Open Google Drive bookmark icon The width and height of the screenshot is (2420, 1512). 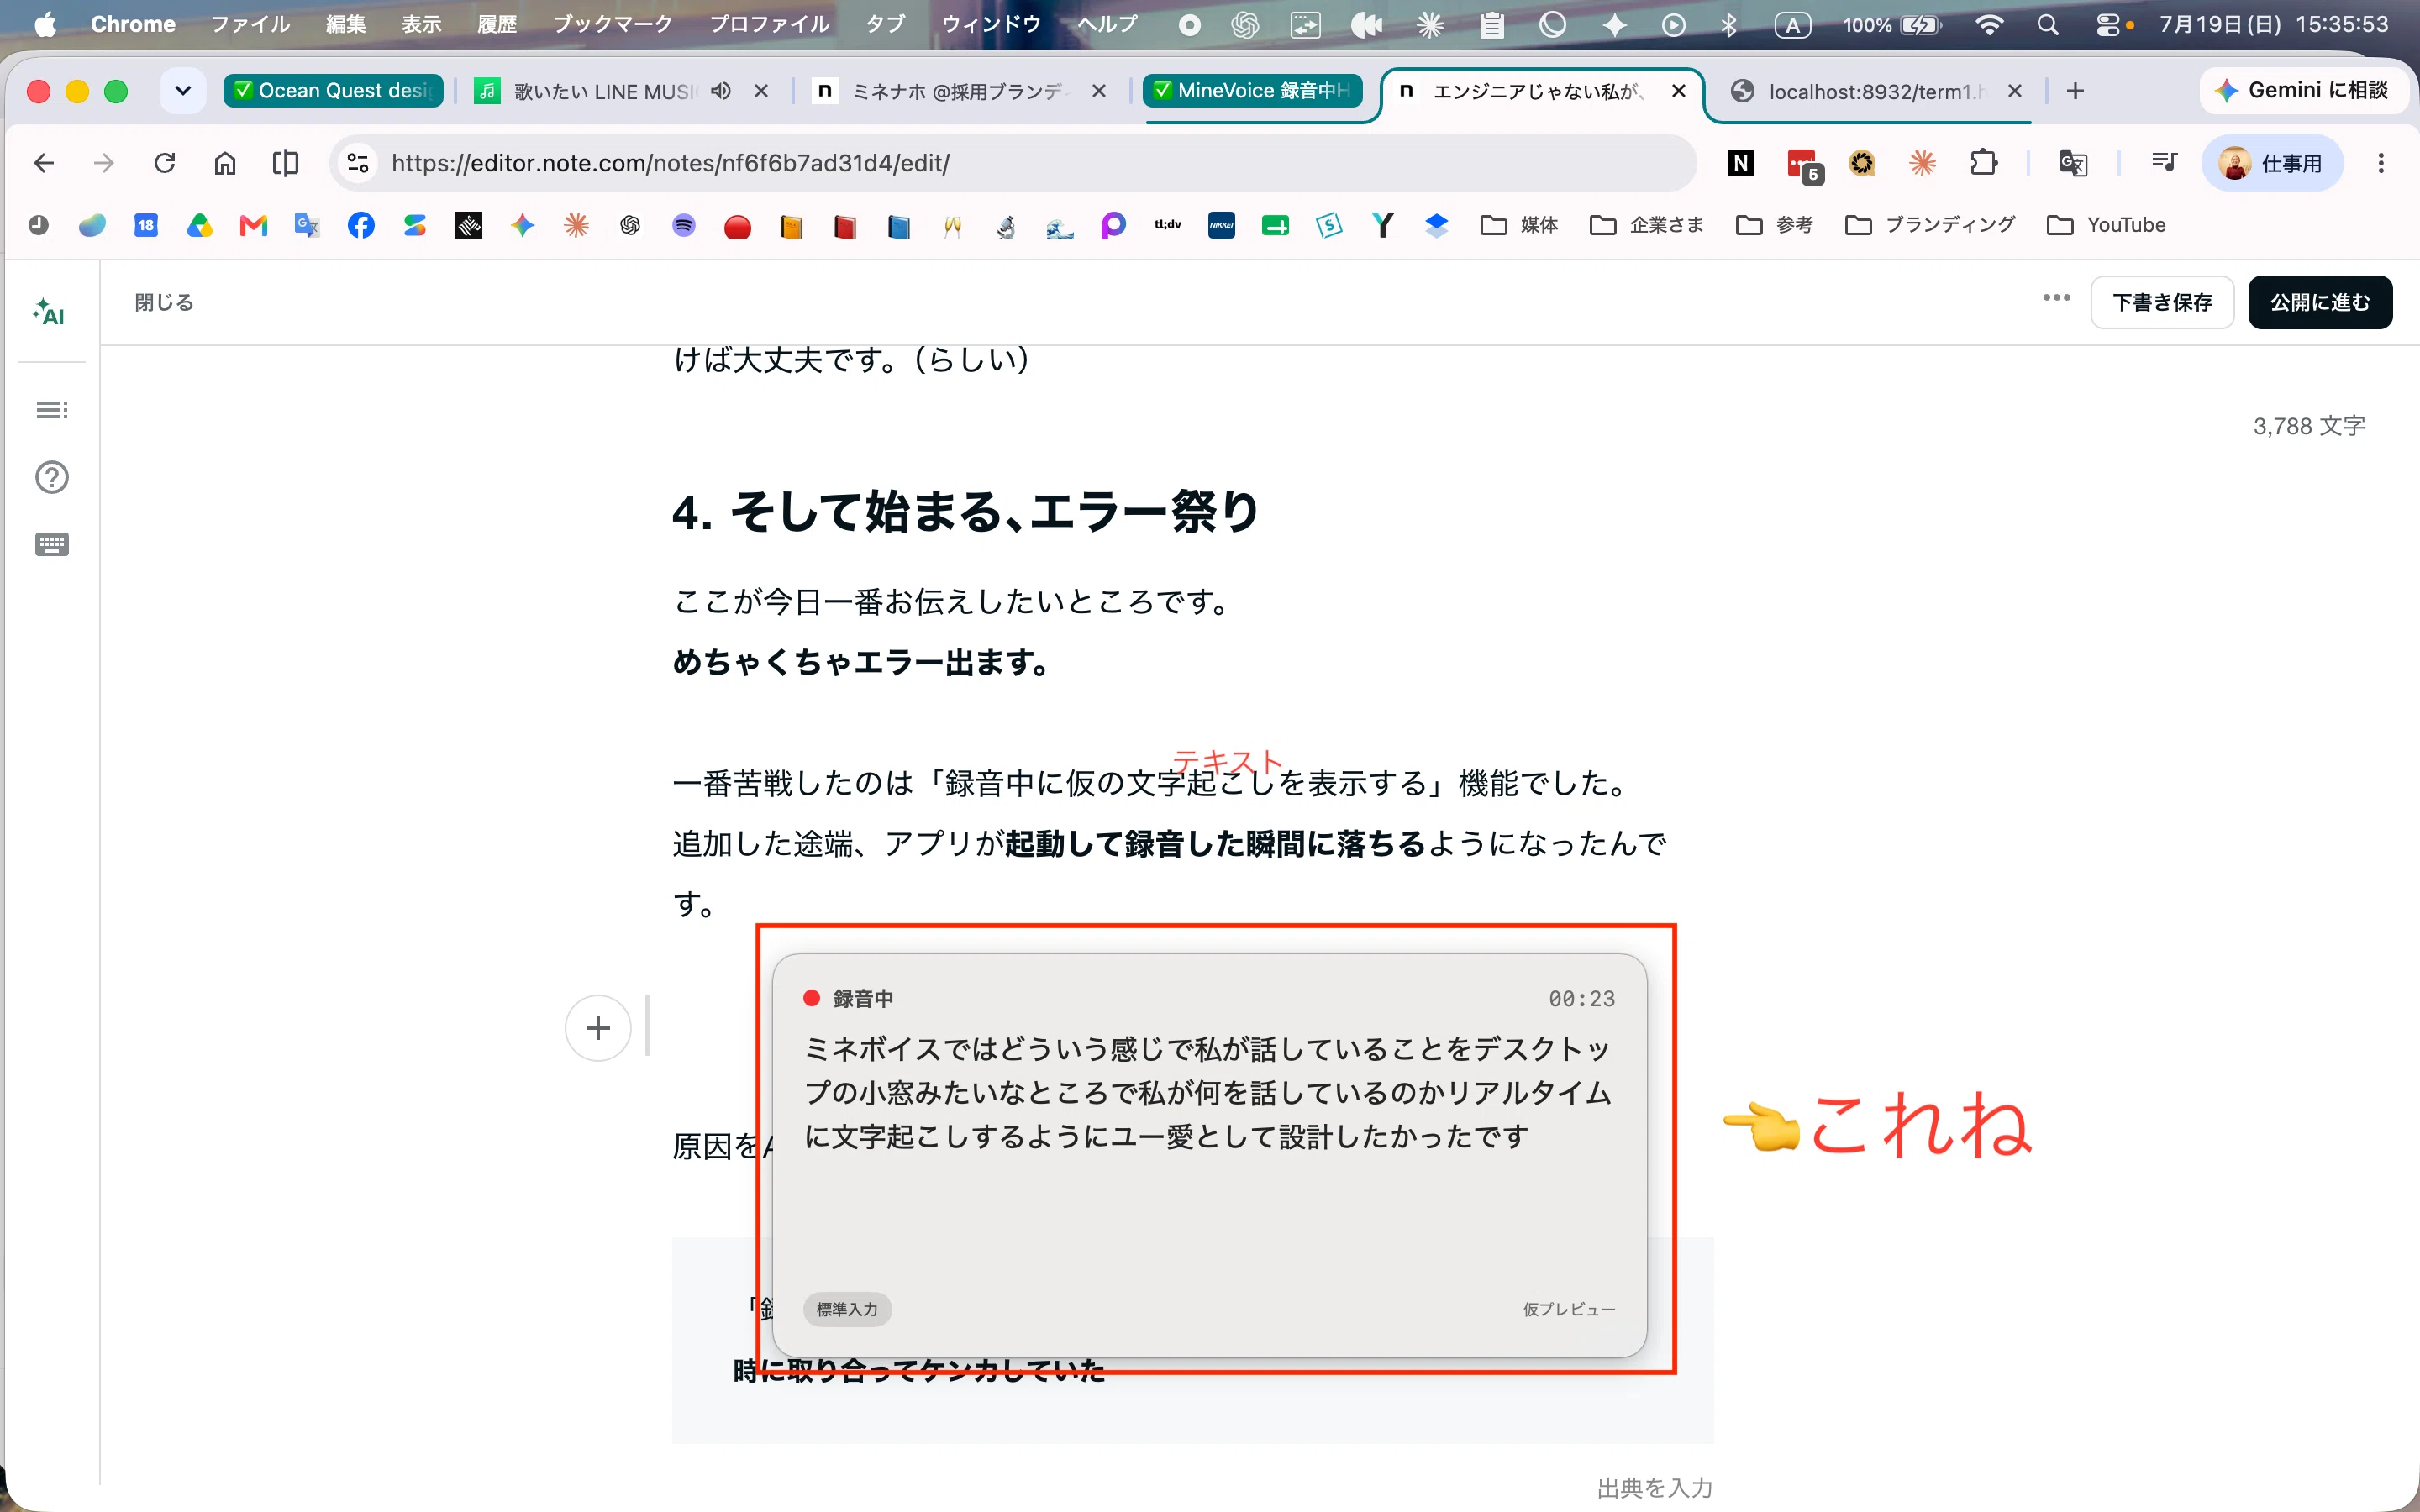click(200, 225)
